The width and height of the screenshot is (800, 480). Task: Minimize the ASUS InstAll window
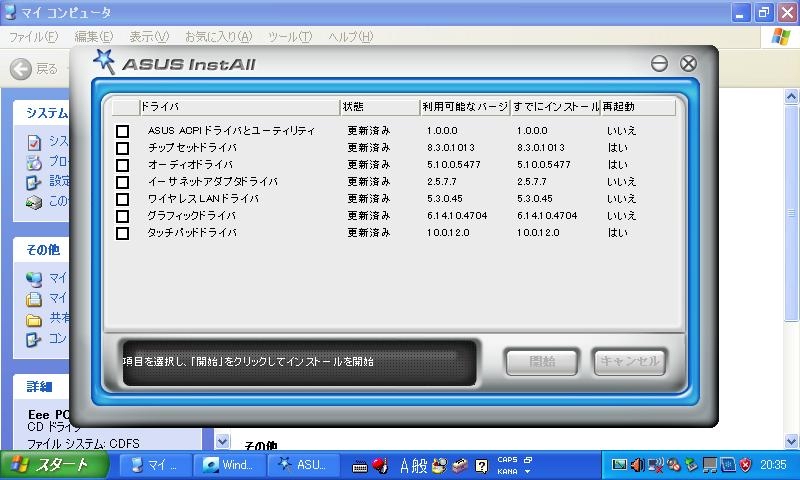click(659, 64)
